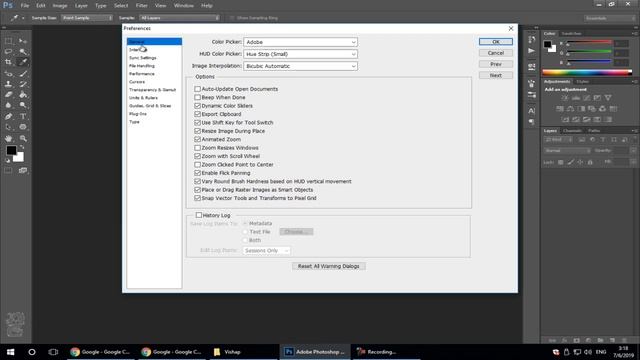Screen dimensions: 640x360
Task: Open the Image menu
Action: (x=60, y=6)
